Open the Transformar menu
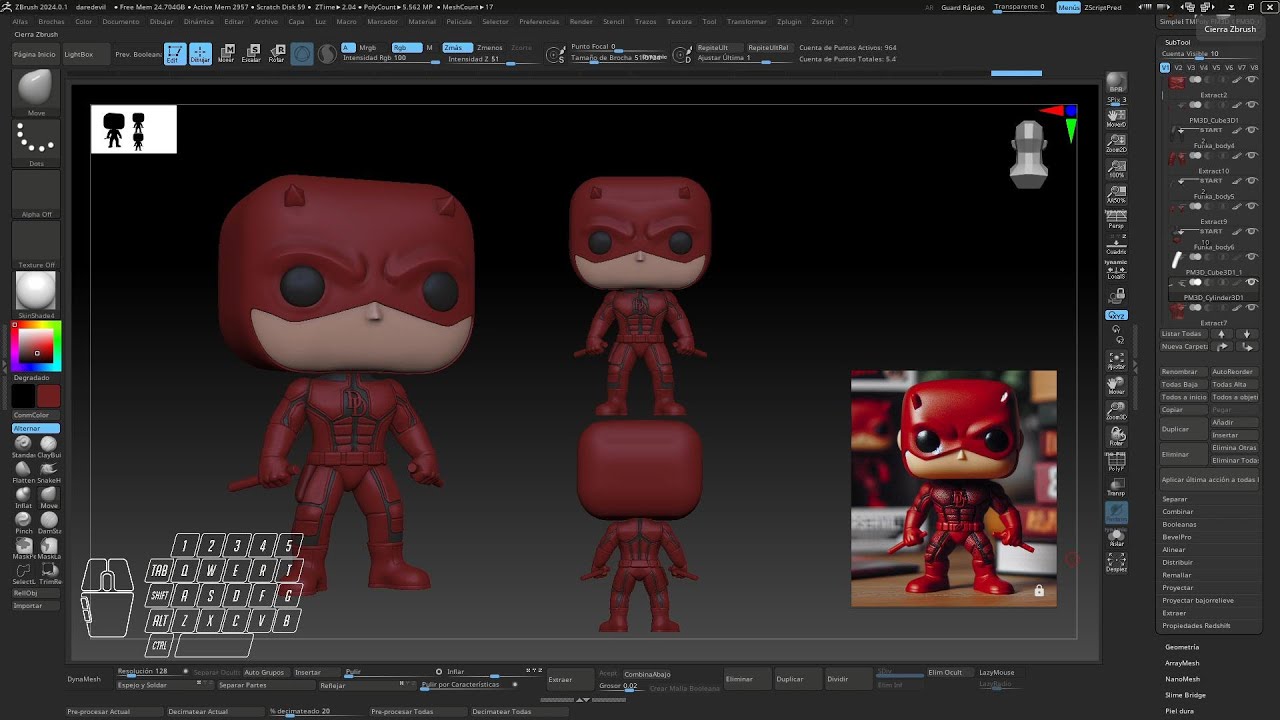The height and width of the screenshot is (720, 1280). click(747, 21)
